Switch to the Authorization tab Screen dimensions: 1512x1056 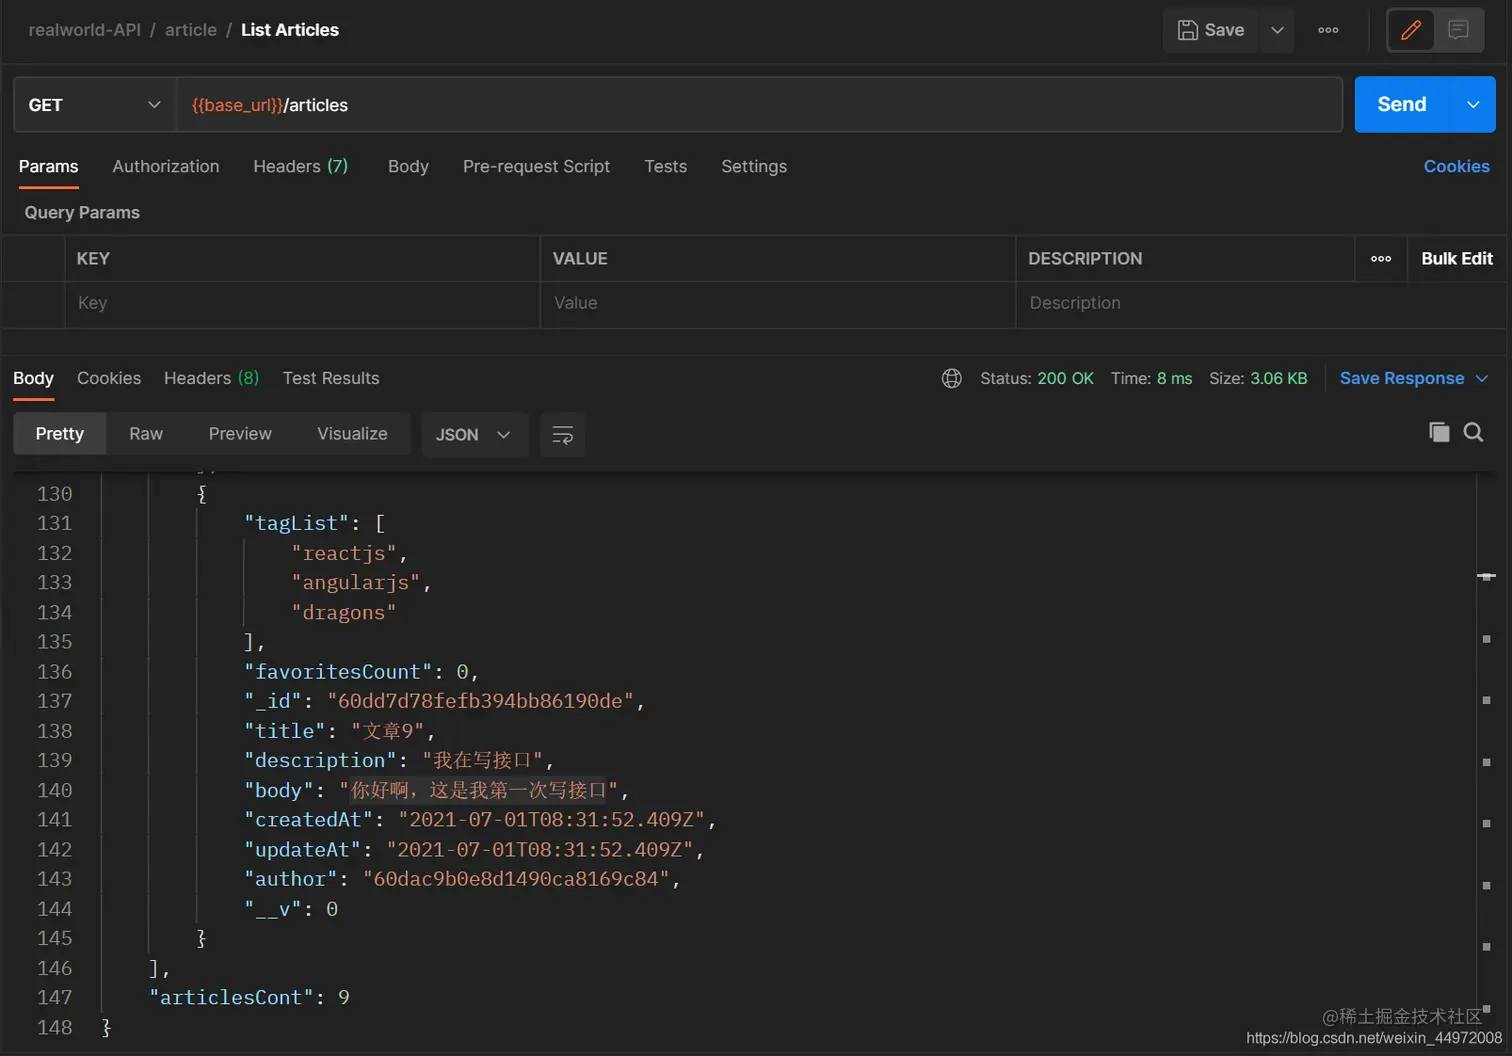click(x=166, y=166)
